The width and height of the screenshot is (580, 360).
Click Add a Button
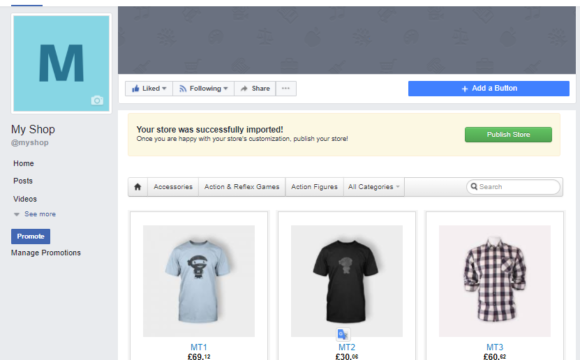point(489,88)
